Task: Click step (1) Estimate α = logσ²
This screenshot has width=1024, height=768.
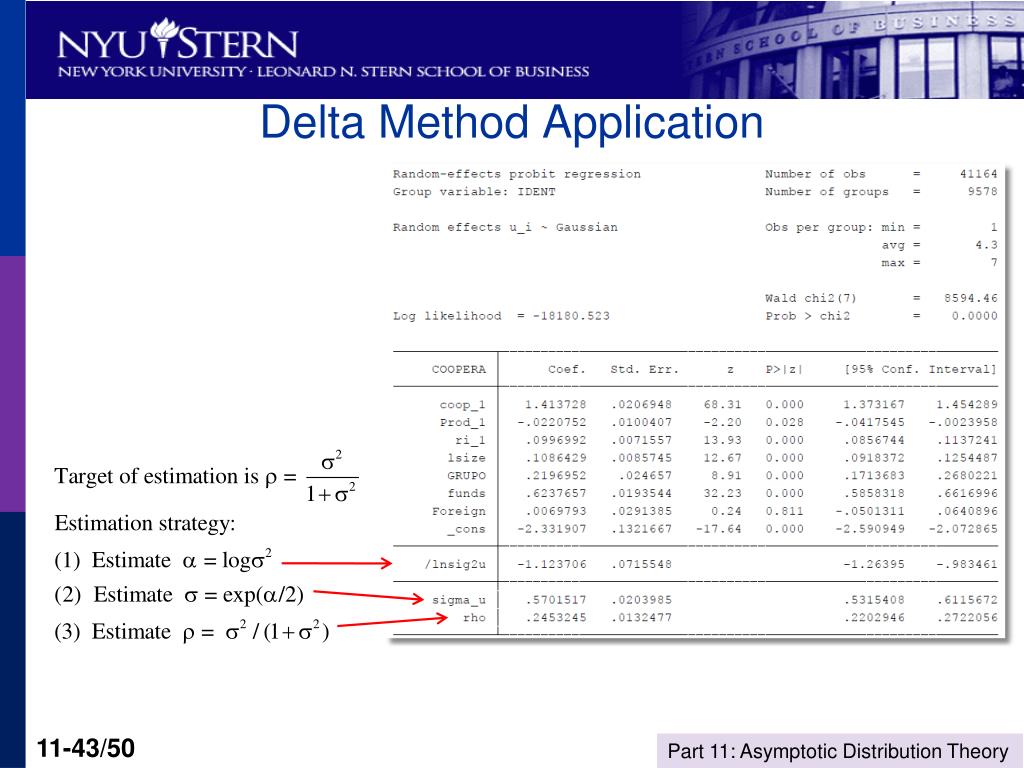Action: pos(163,560)
